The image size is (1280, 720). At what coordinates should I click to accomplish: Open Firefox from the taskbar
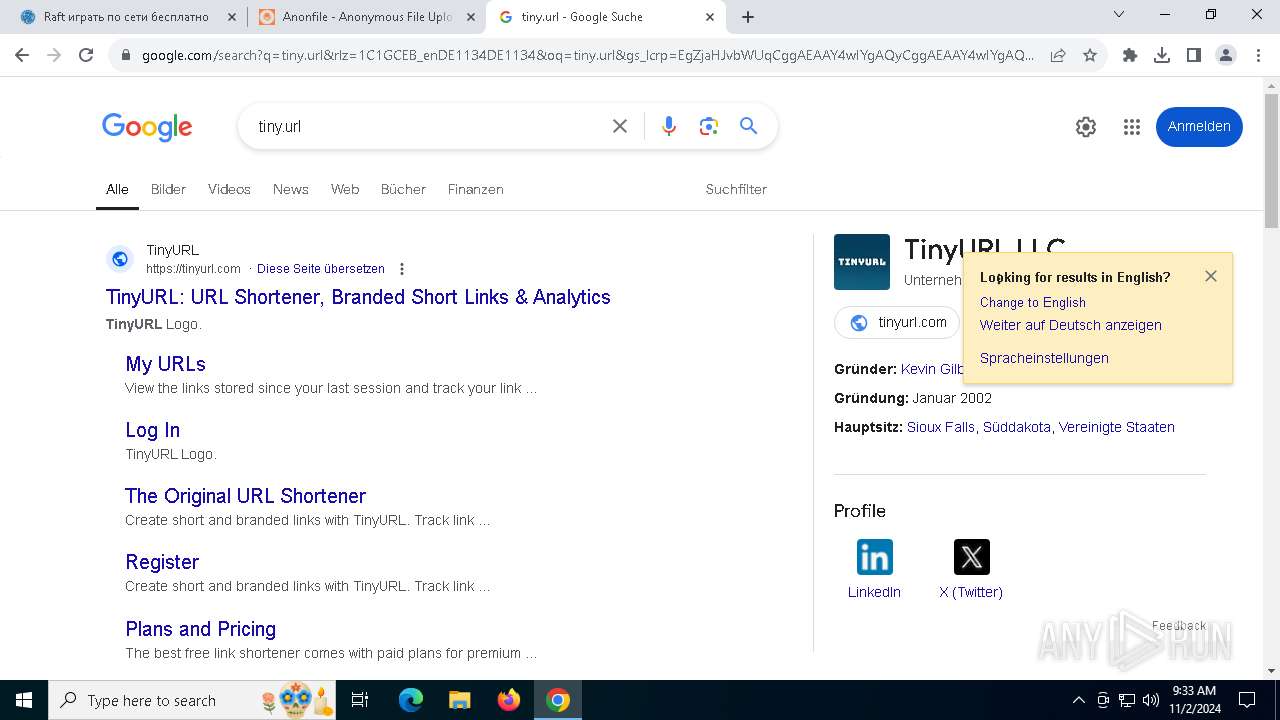[509, 700]
